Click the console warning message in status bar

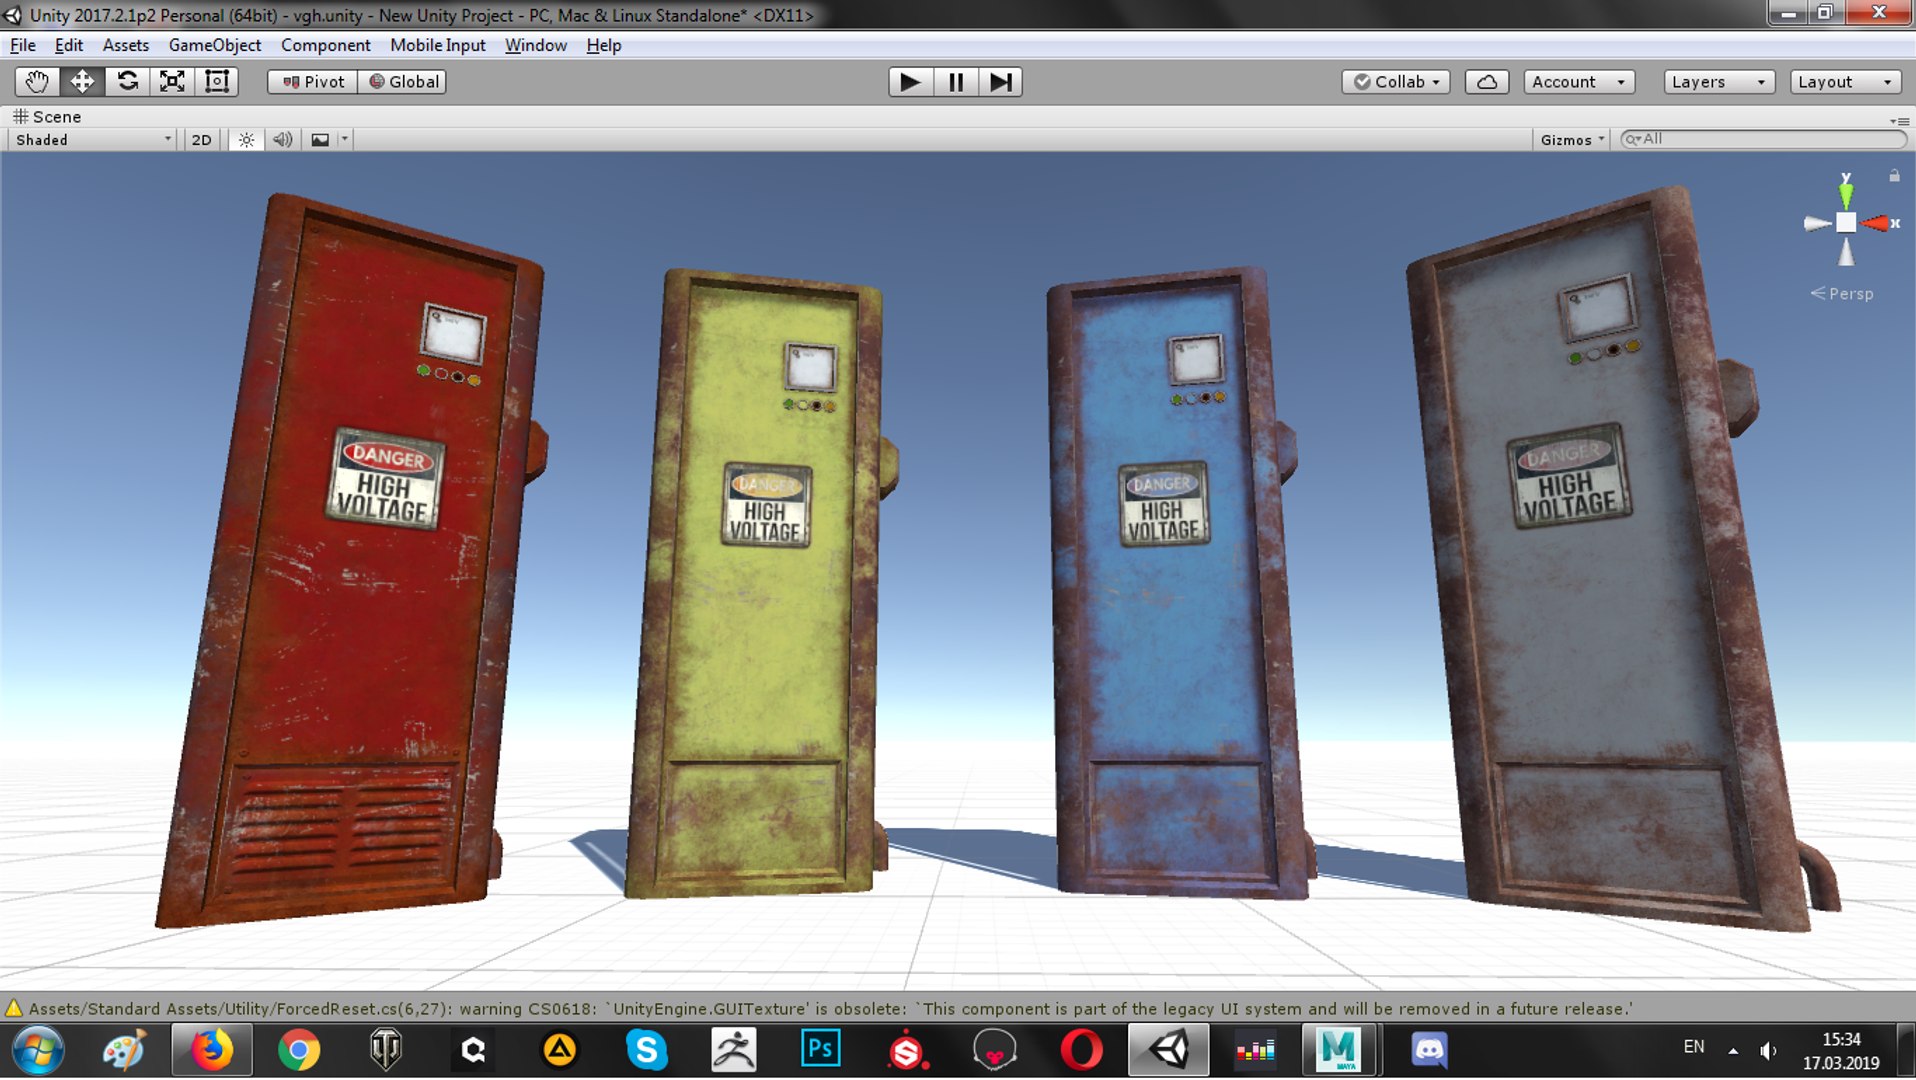[x=830, y=1009]
